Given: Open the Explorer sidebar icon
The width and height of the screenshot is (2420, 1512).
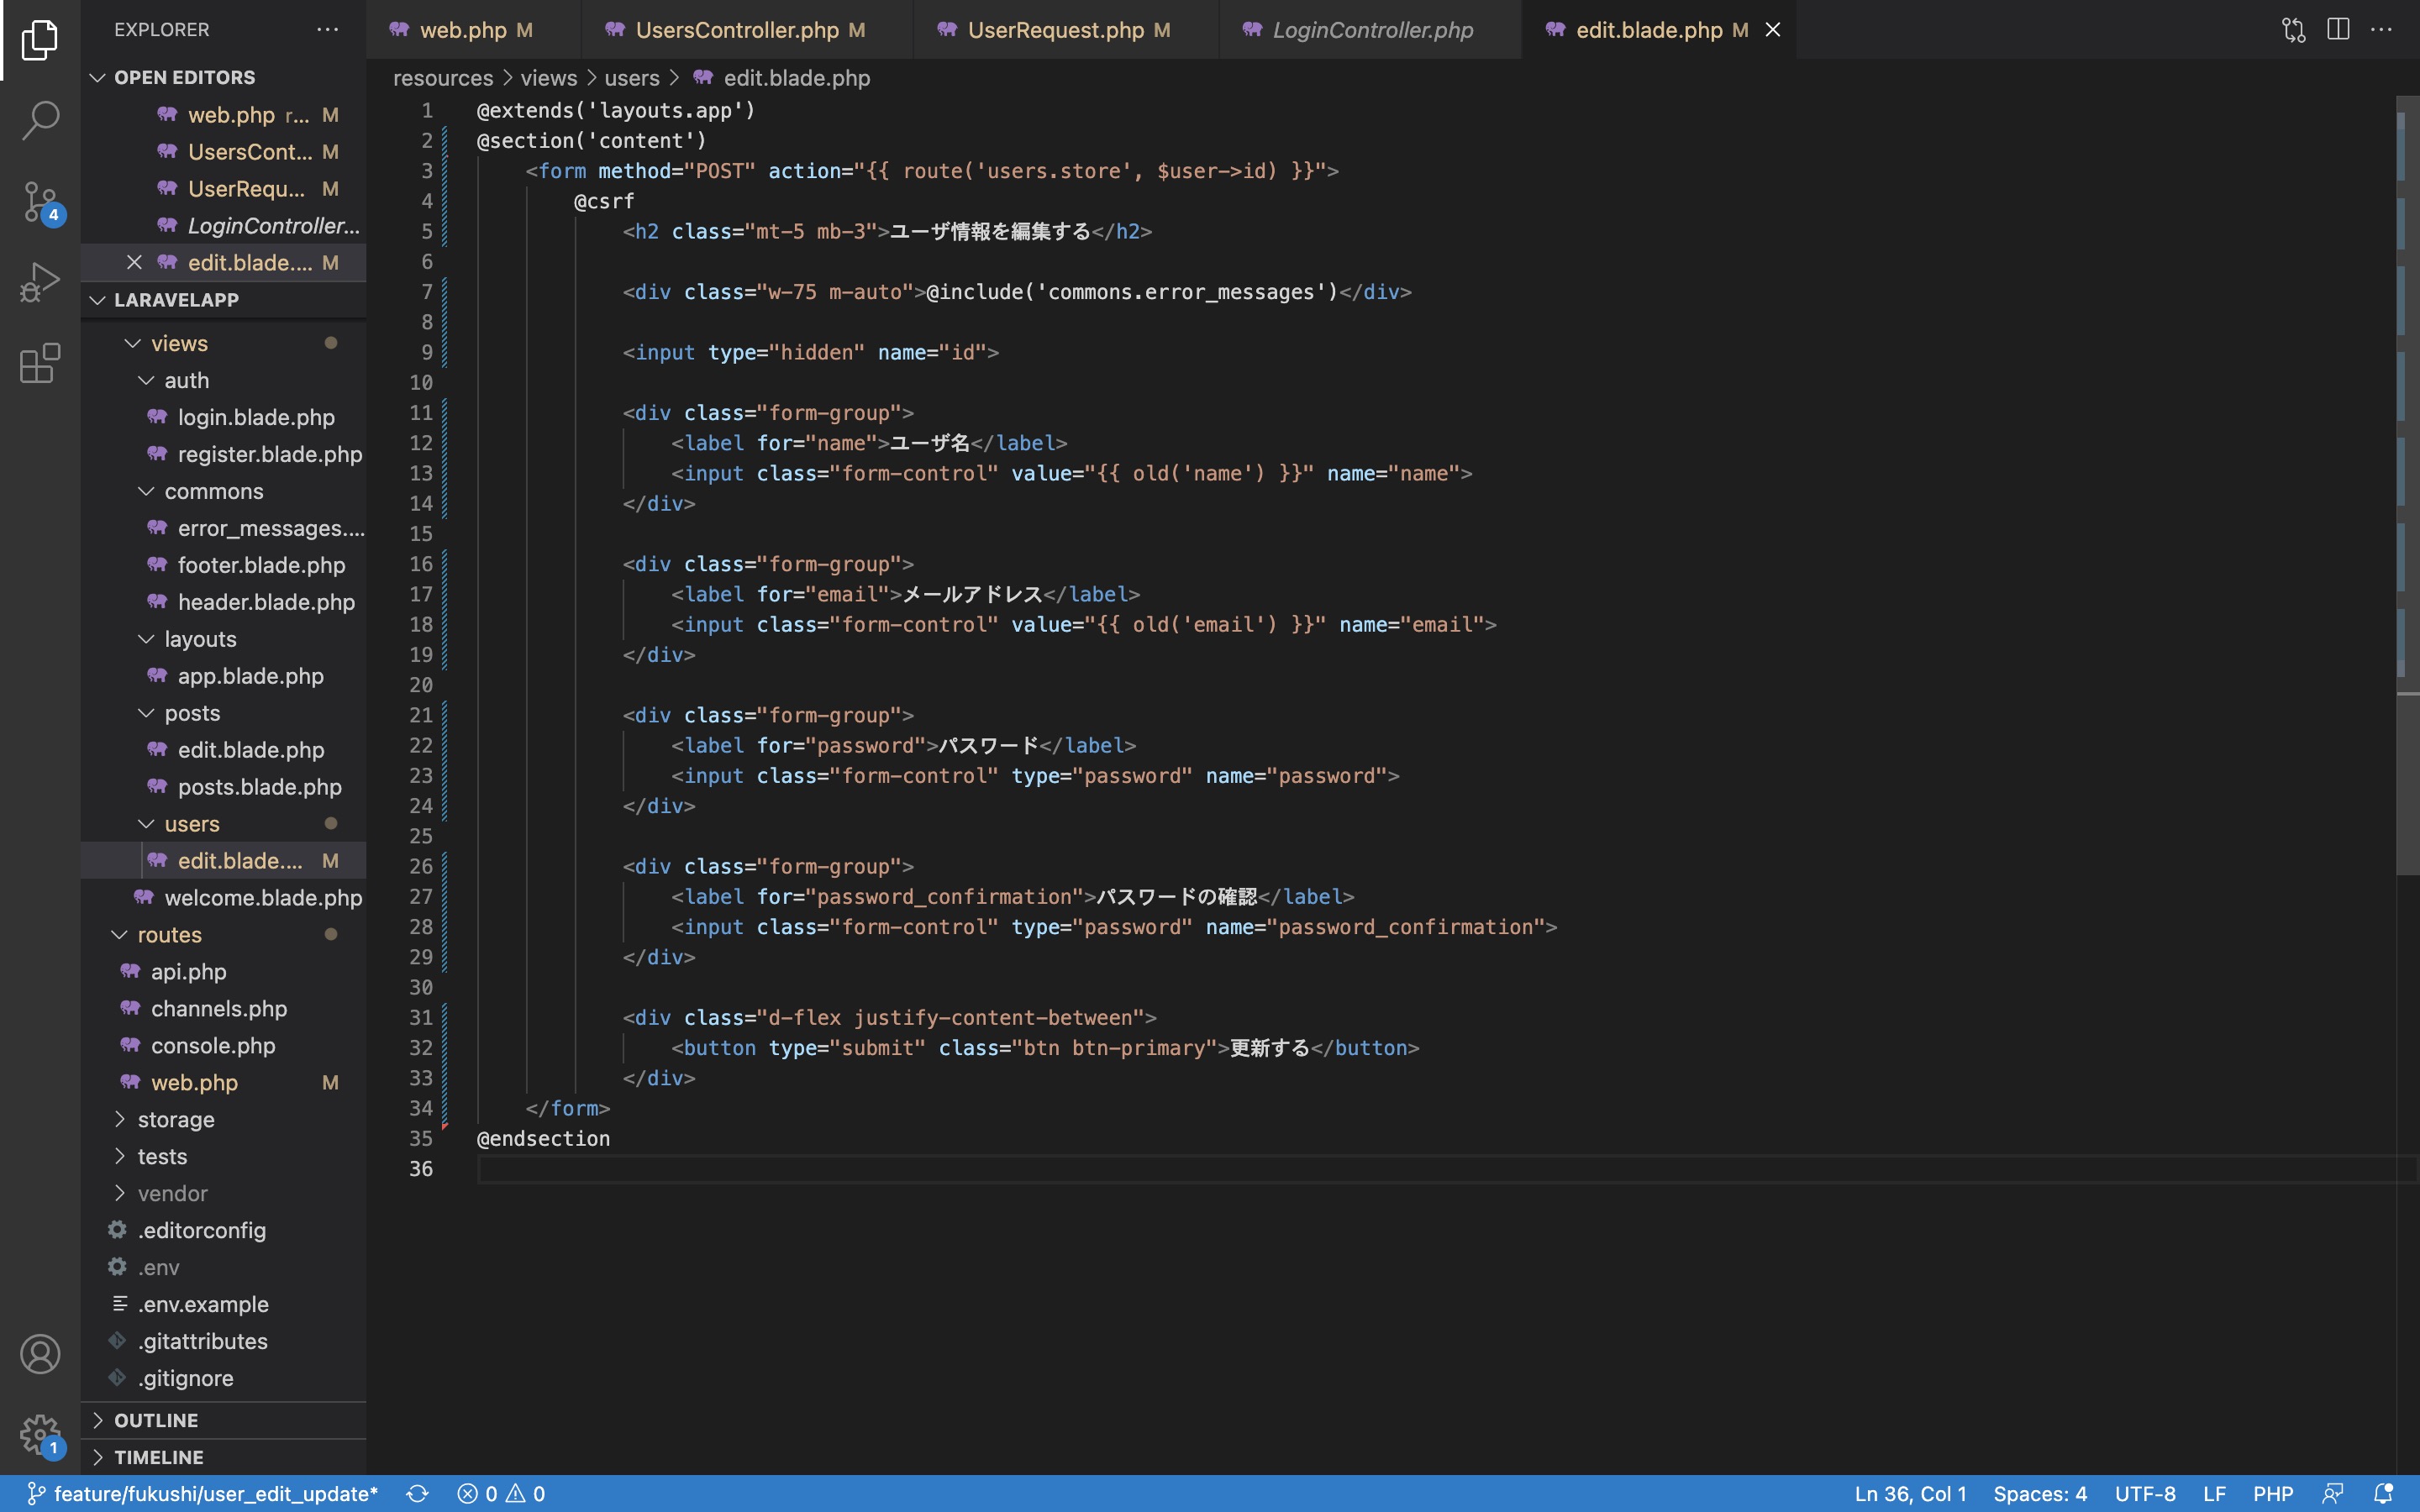Looking at the screenshot, I should [x=40, y=40].
